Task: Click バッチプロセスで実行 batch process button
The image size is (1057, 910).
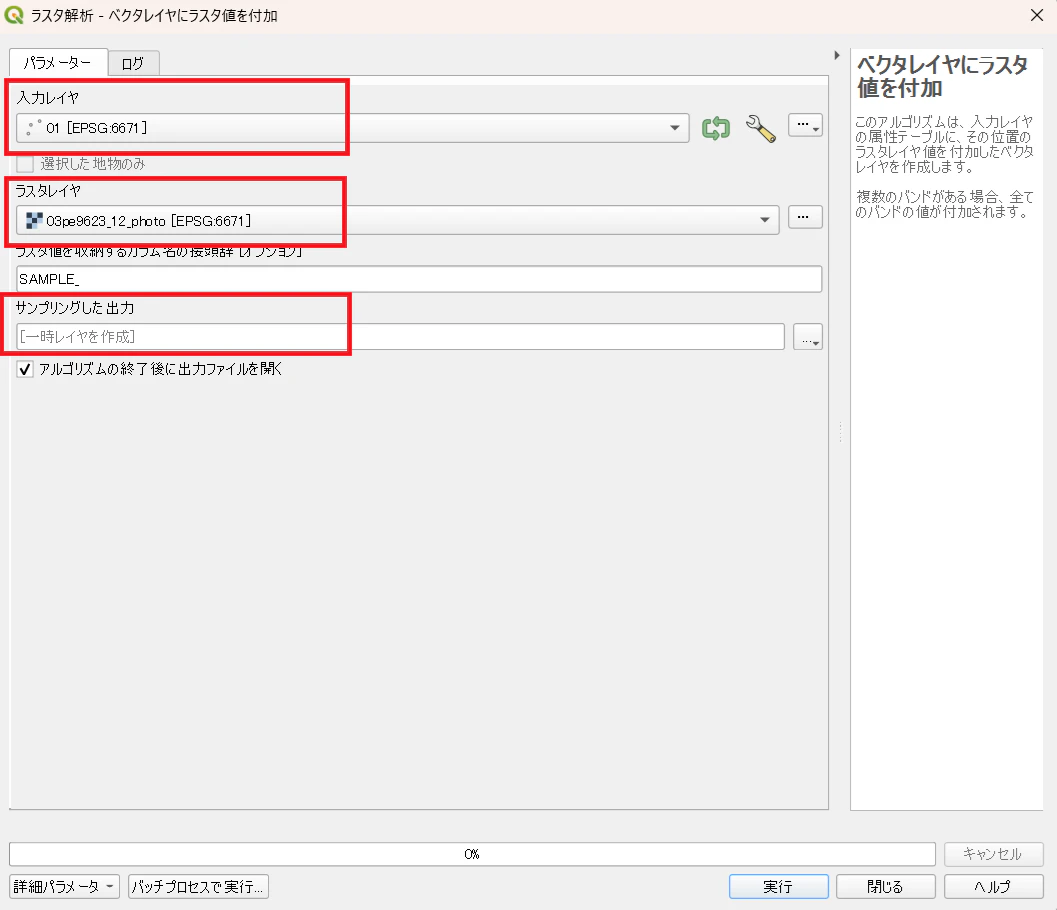Action: tap(198, 886)
